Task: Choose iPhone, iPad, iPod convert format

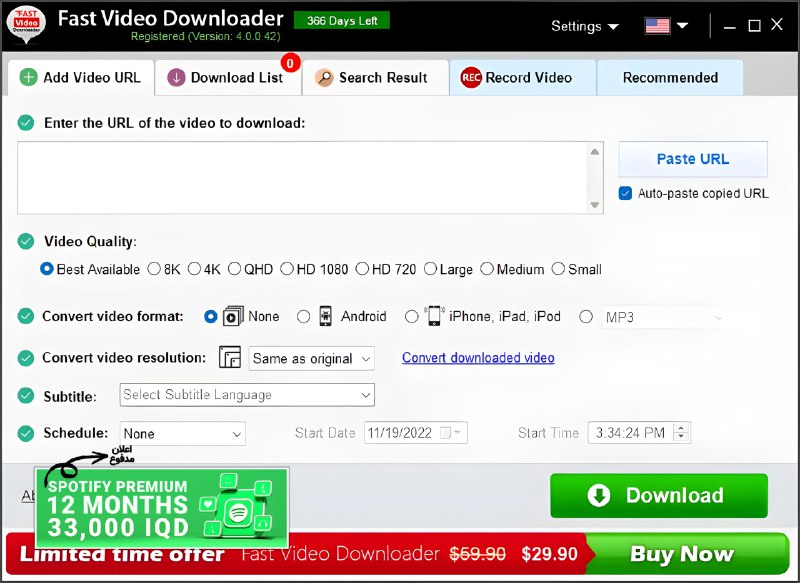Action: click(x=412, y=317)
